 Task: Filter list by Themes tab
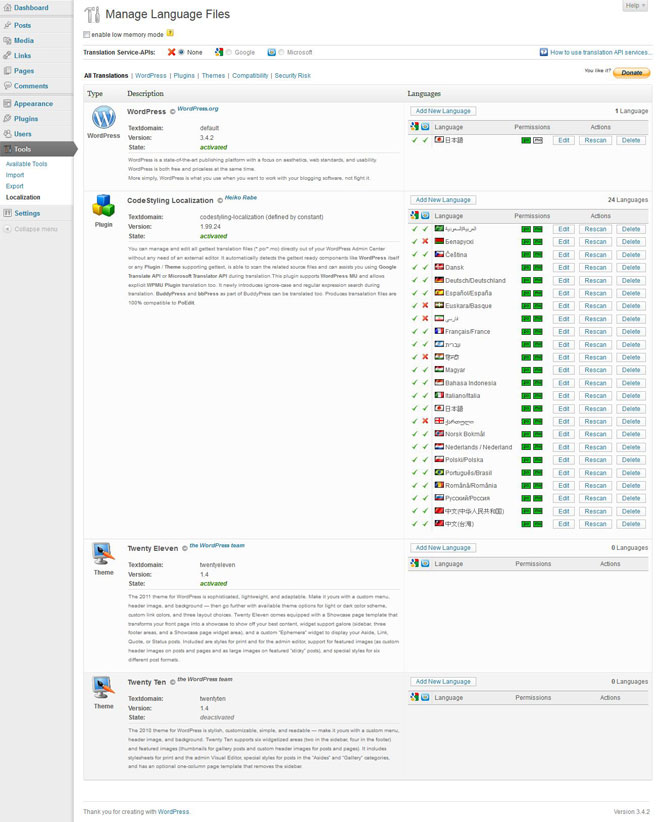(213, 76)
